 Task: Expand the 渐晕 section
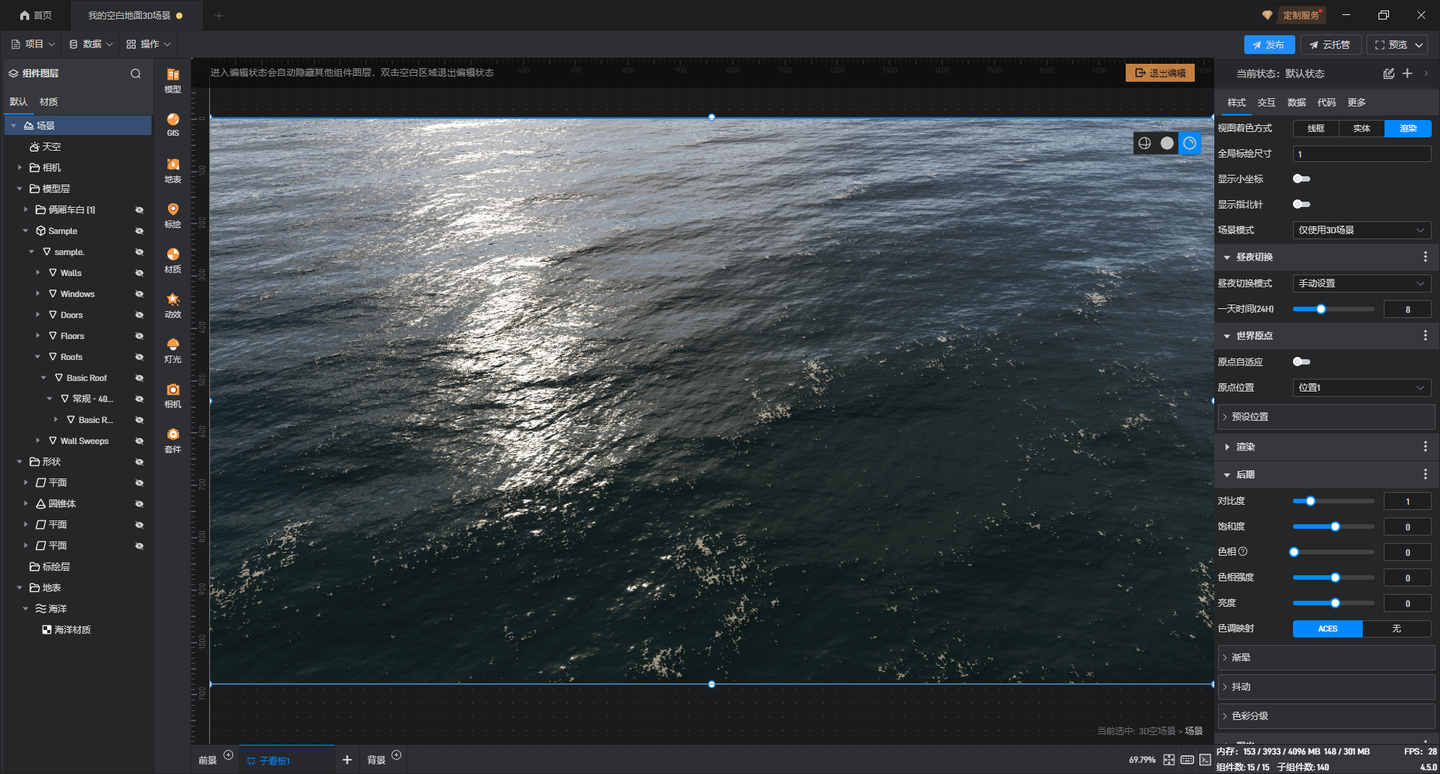(1326, 658)
